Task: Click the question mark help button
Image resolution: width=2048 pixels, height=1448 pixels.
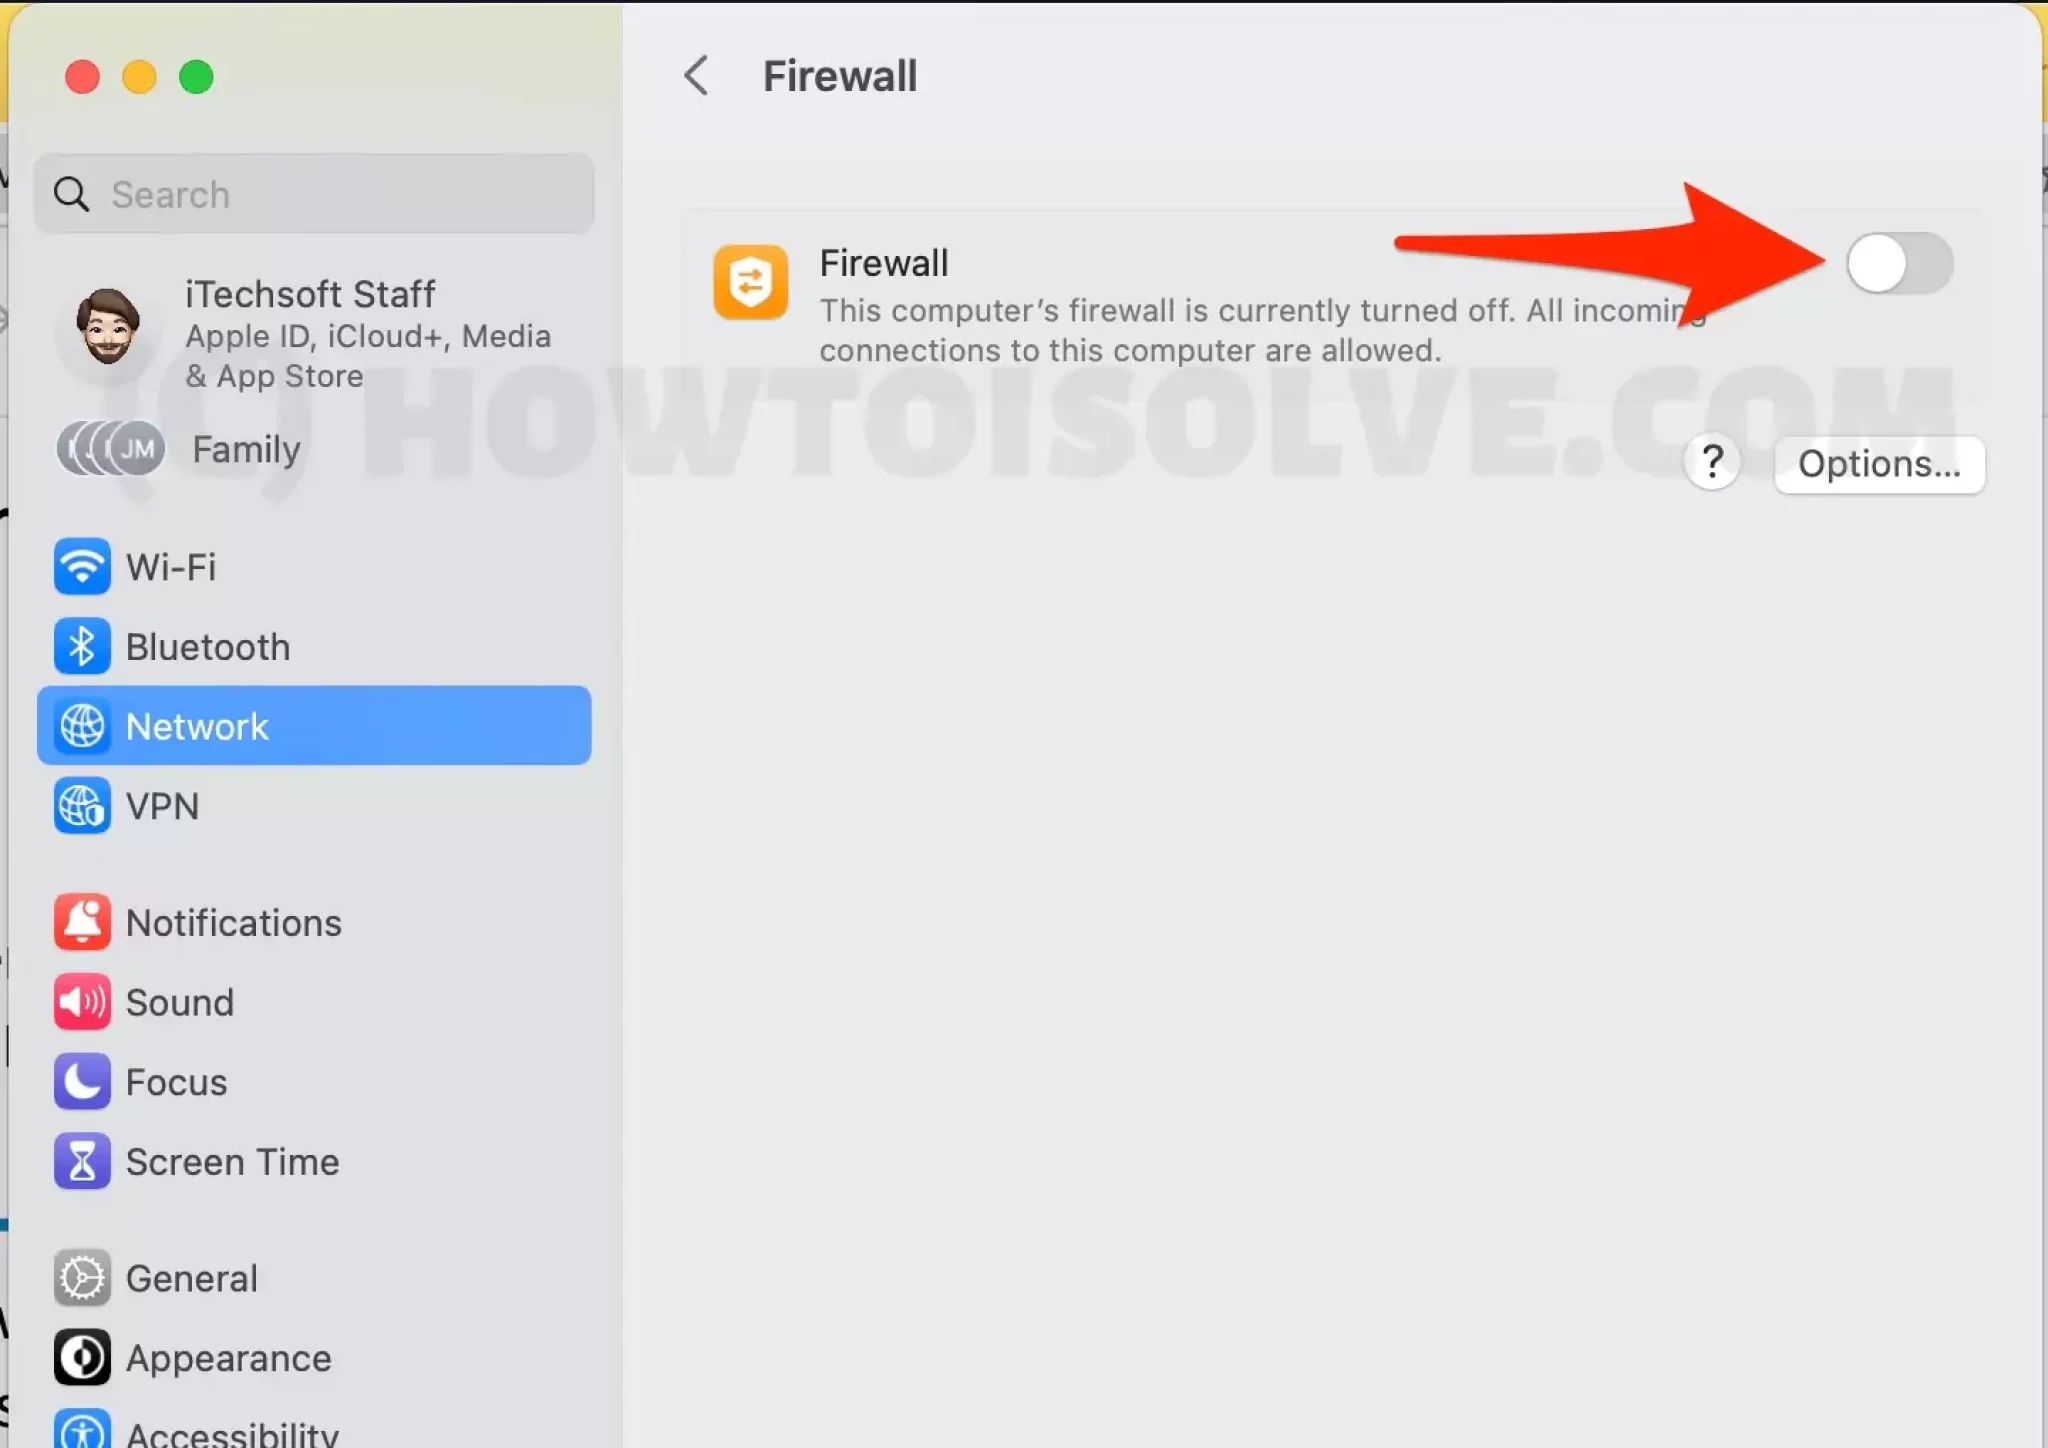Action: click(x=1712, y=463)
